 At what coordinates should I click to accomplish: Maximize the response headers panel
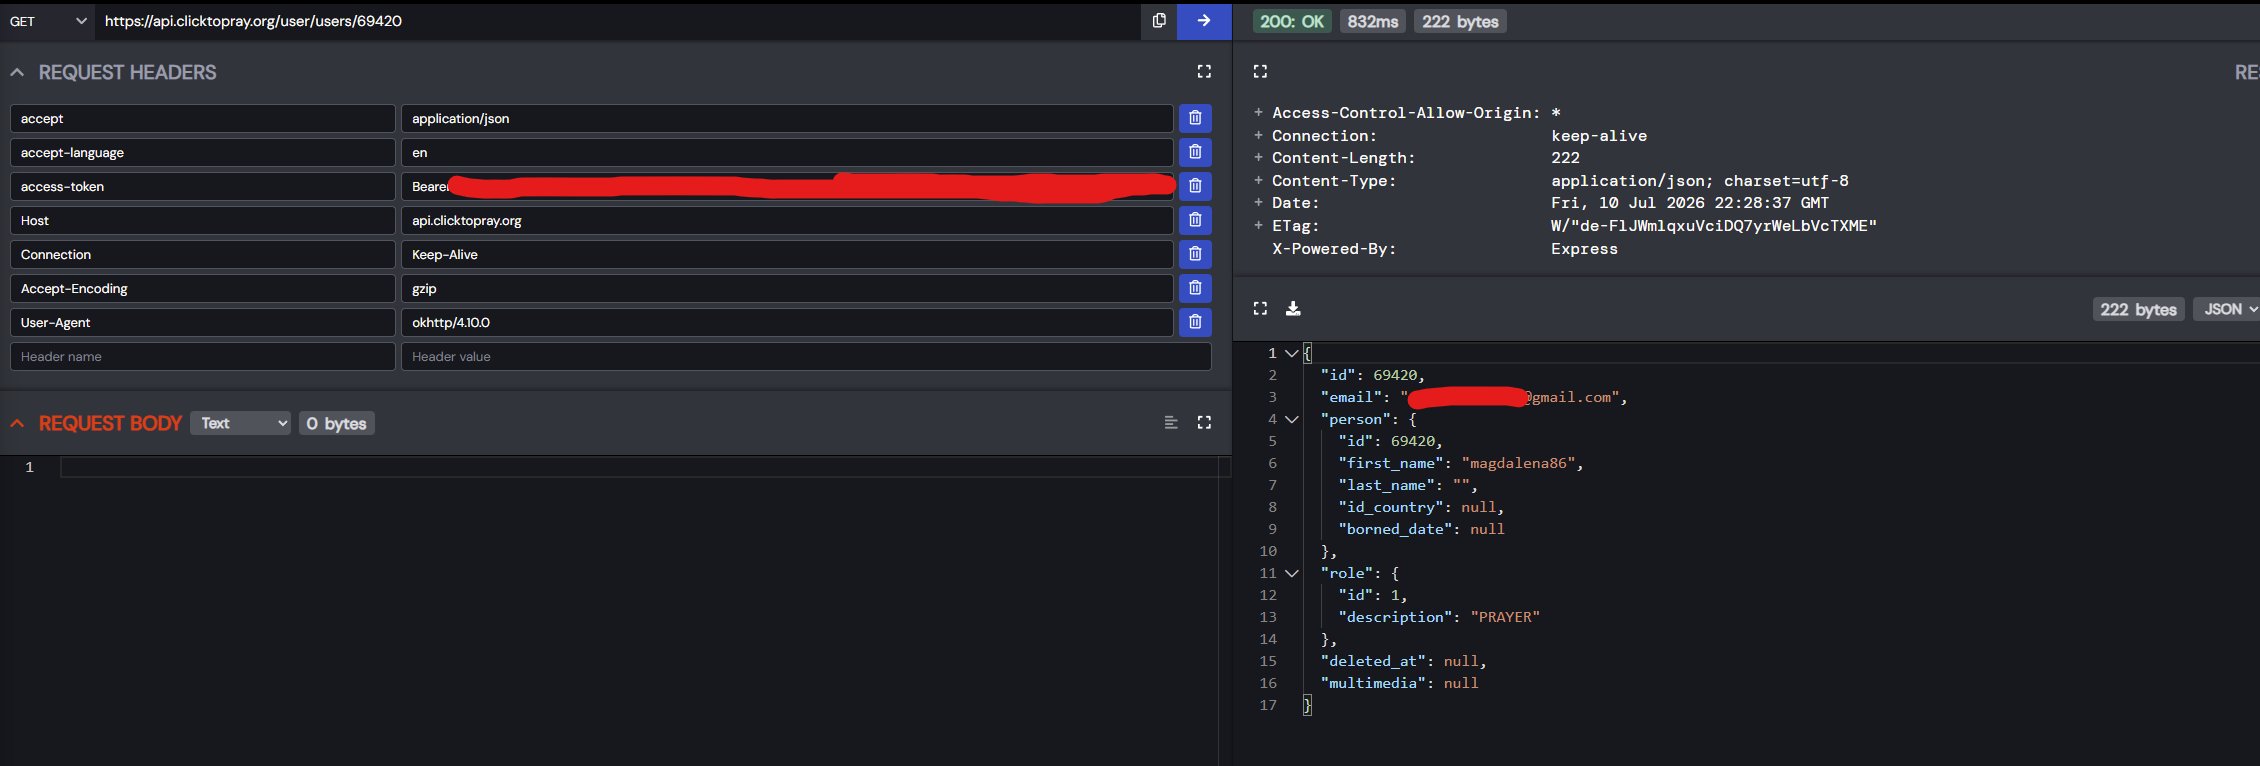pos(1260,72)
